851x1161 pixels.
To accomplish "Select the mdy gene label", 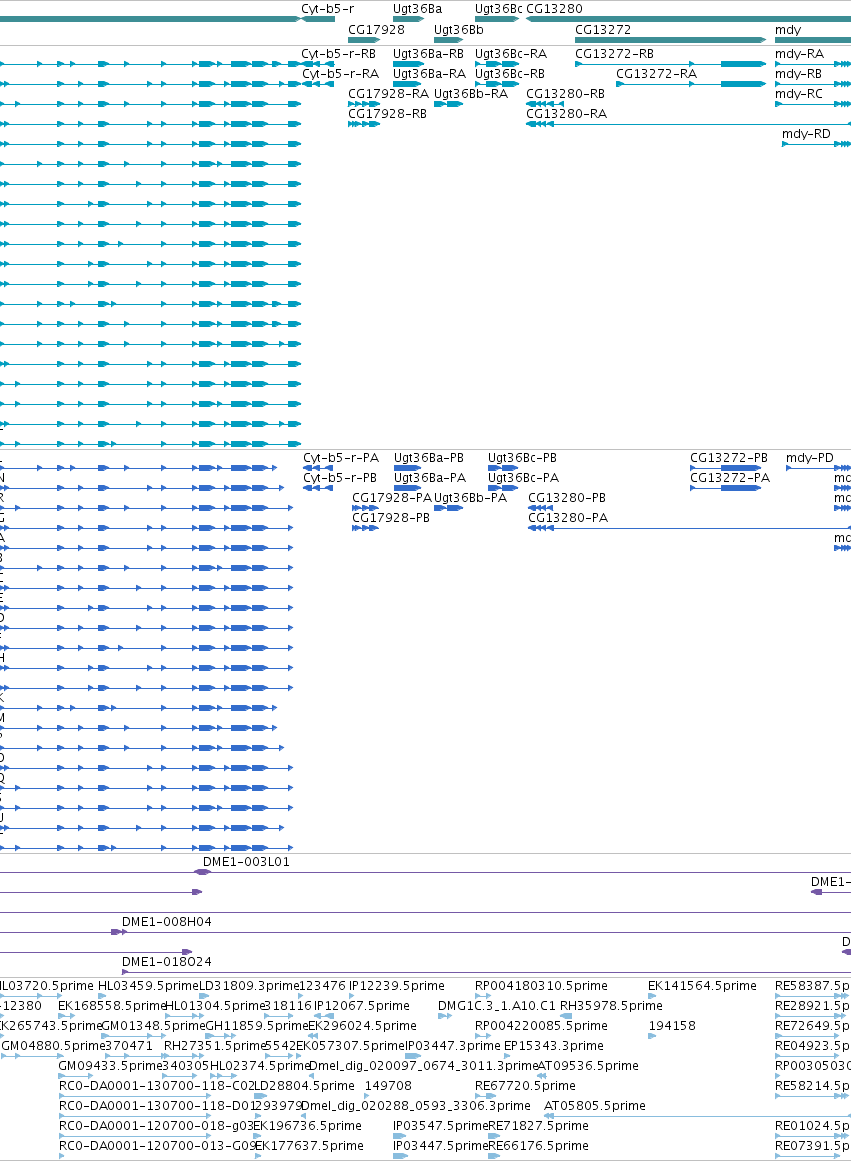I will (x=788, y=30).
